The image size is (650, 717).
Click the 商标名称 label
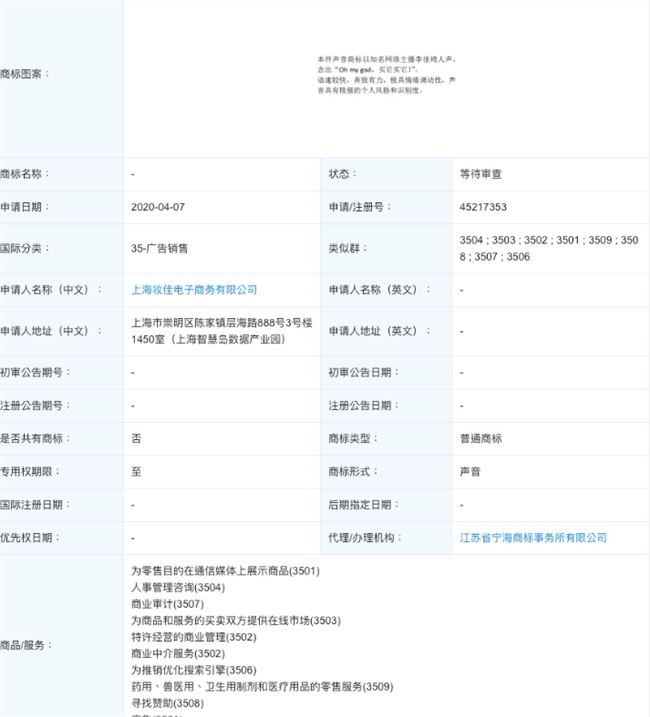[x=25, y=174]
